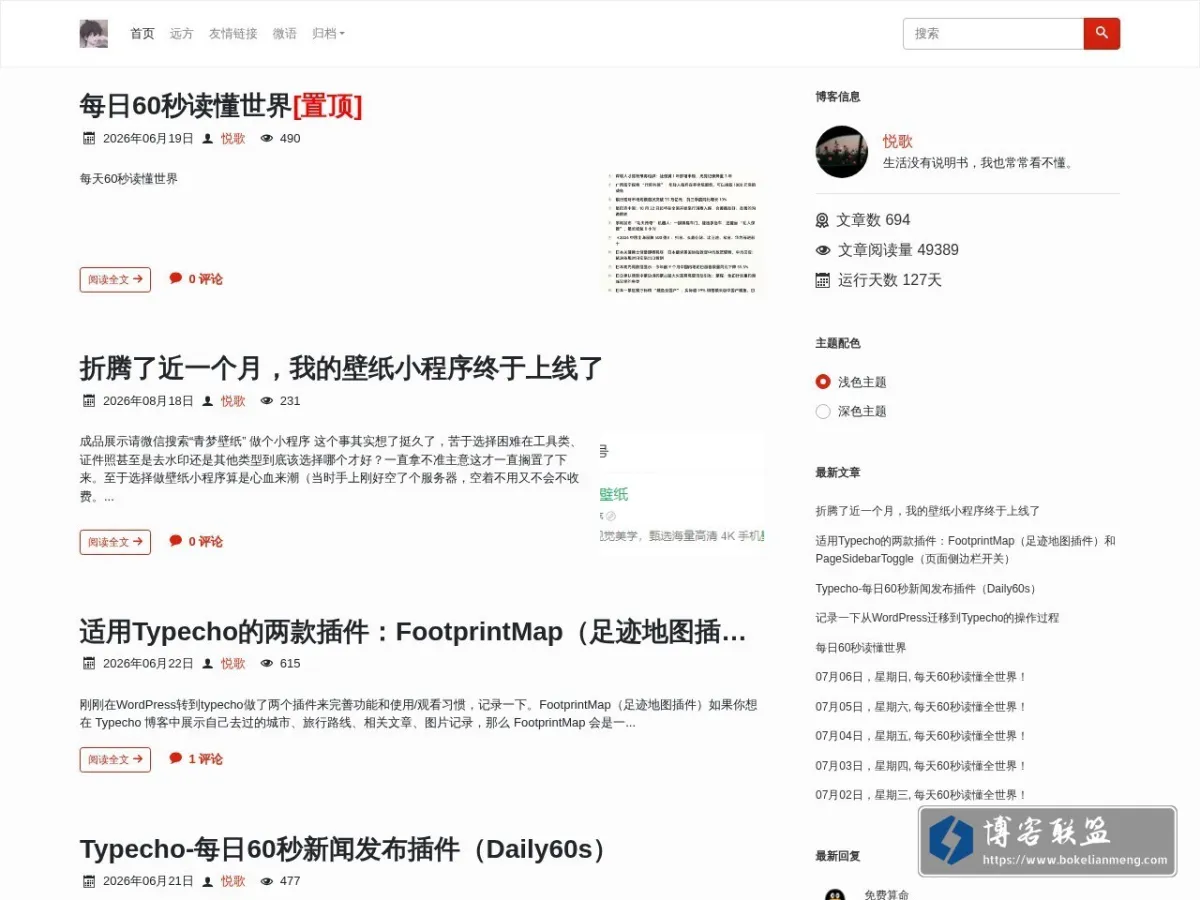Screen dimensions: 1200x900
Task: Go to the 首页 nav item
Action: point(142,33)
